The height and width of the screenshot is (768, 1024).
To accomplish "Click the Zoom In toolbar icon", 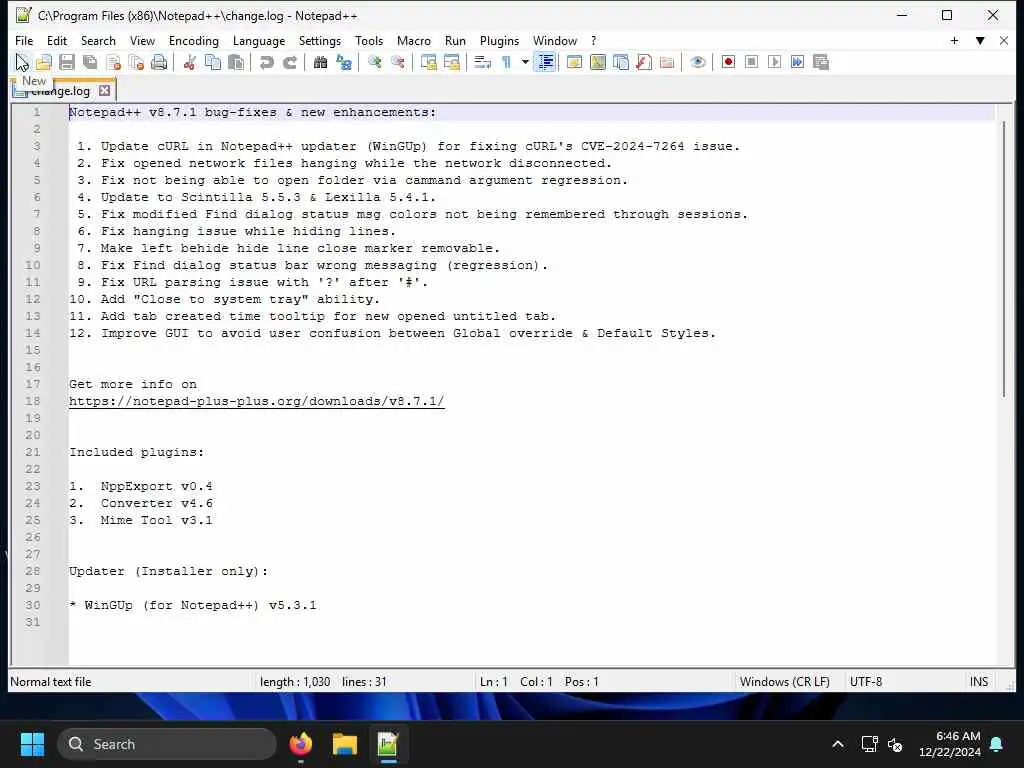I will (x=374, y=62).
